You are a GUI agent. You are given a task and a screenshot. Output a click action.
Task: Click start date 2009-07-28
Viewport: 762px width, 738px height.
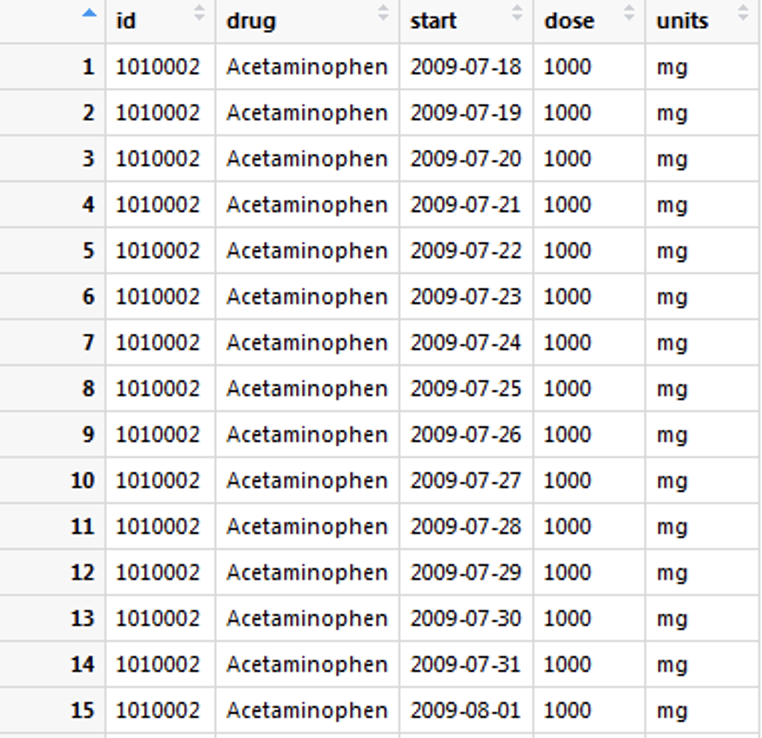coord(466,527)
